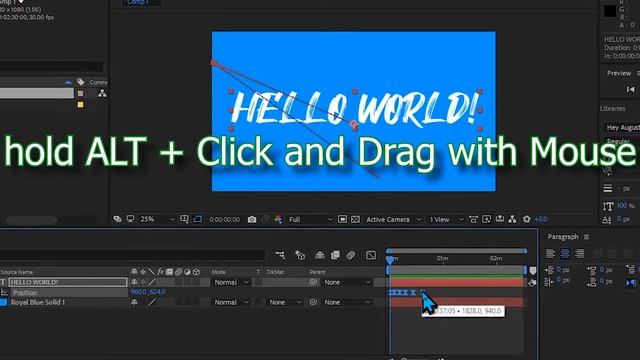640x360 pixels.
Task: Click the comp marker bin icon
Action: [533, 271]
